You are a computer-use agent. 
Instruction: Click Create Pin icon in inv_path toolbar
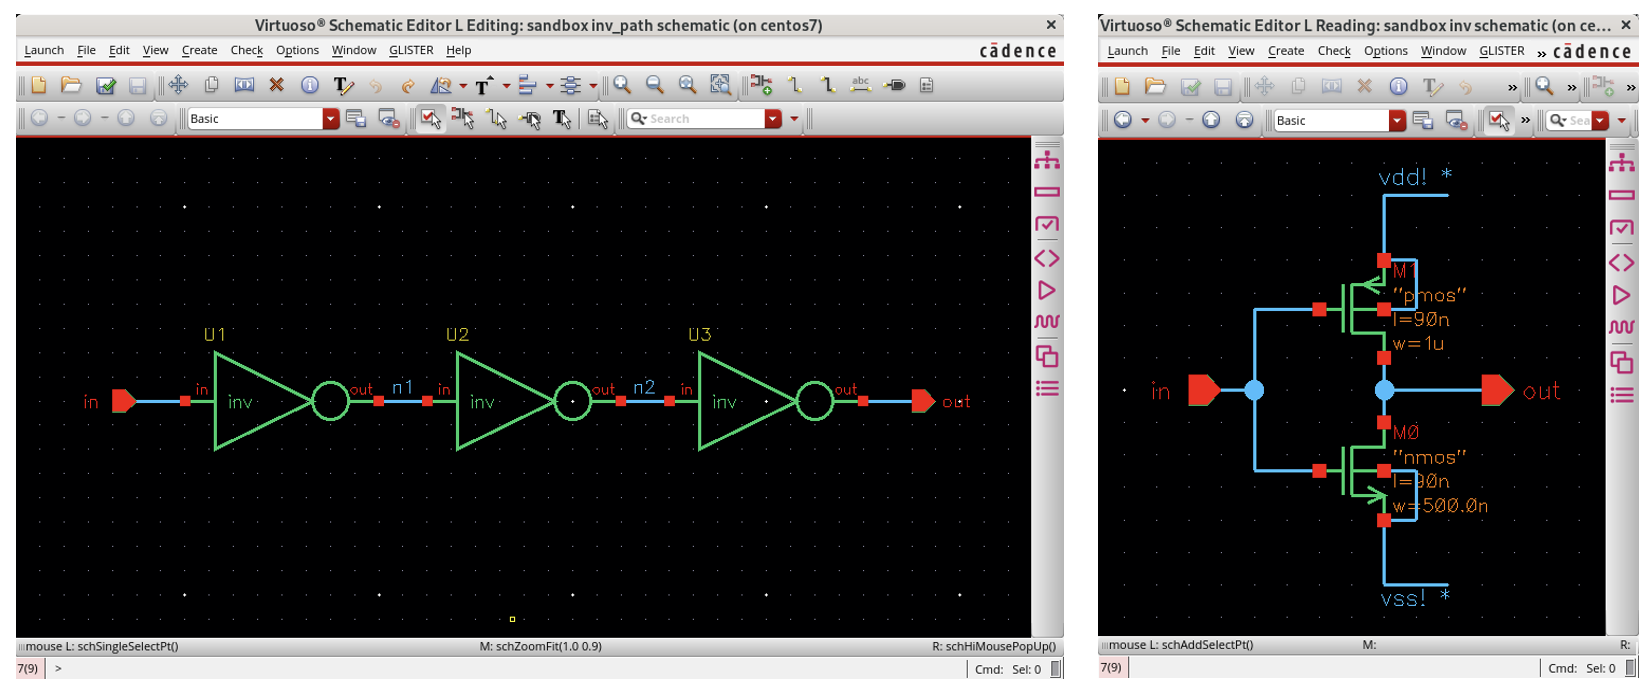pos(895,86)
